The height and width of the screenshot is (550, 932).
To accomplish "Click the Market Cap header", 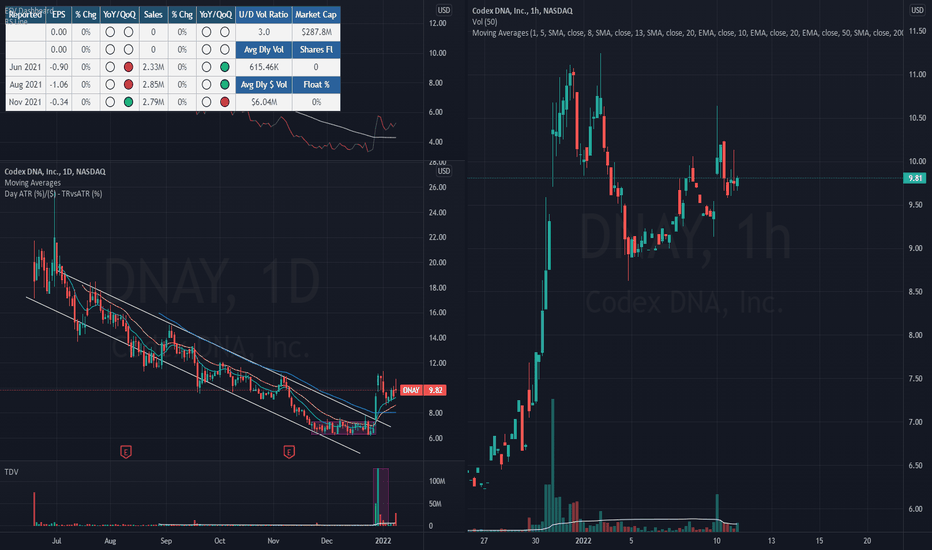I will point(316,14).
